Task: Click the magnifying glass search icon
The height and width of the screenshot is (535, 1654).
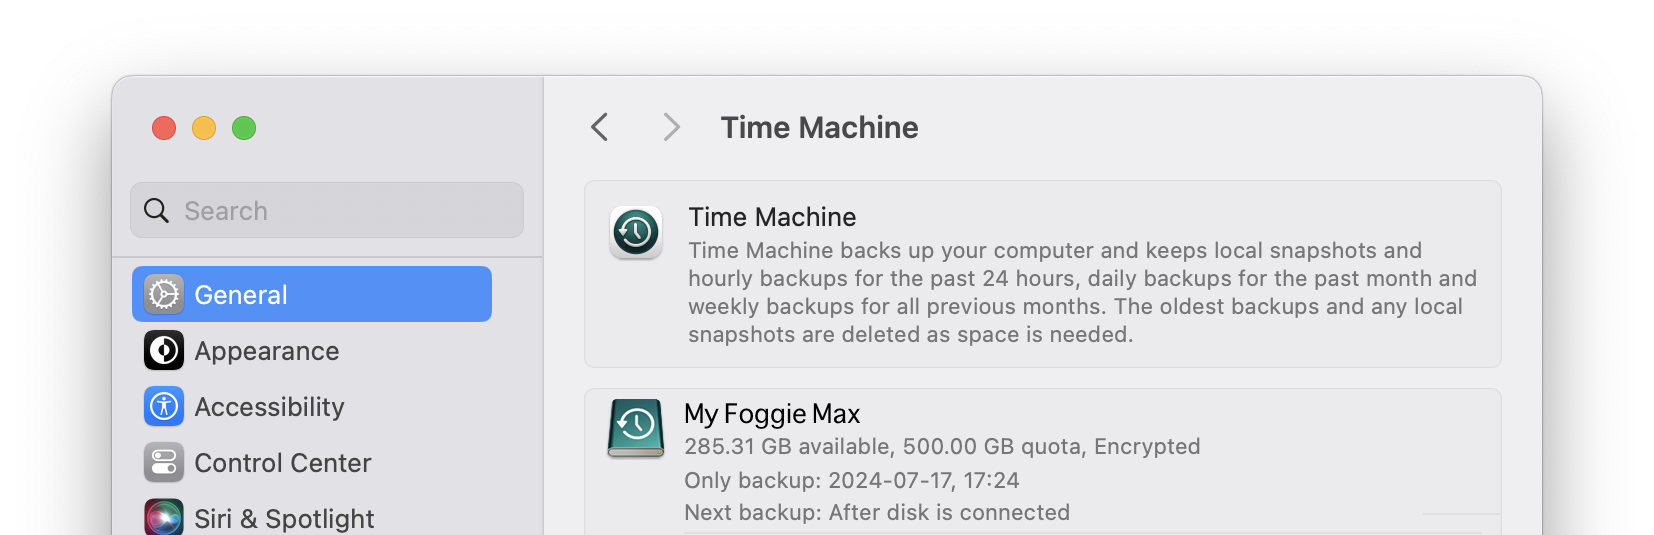Action: point(157,210)
